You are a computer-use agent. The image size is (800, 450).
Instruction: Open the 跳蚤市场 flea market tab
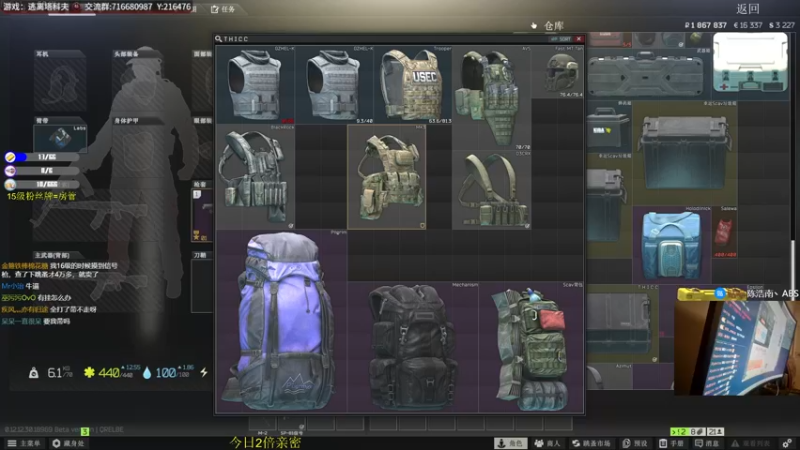click(591, 443)
